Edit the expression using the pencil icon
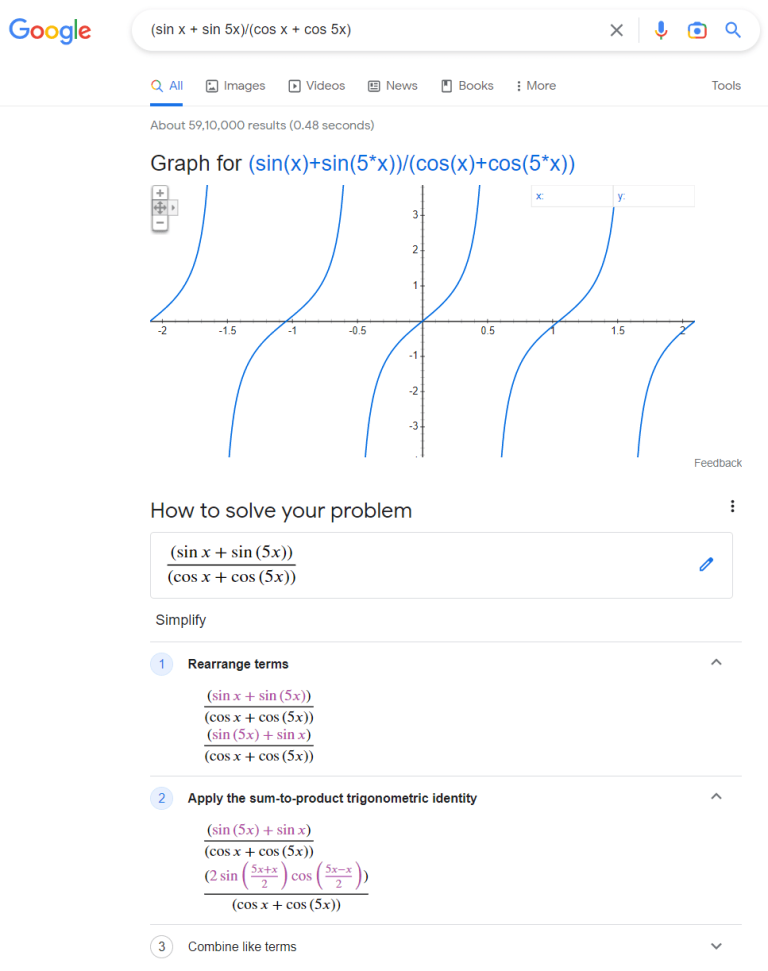Image resolution: width=768 pixels, height=971 pixels. pos(706,564)
